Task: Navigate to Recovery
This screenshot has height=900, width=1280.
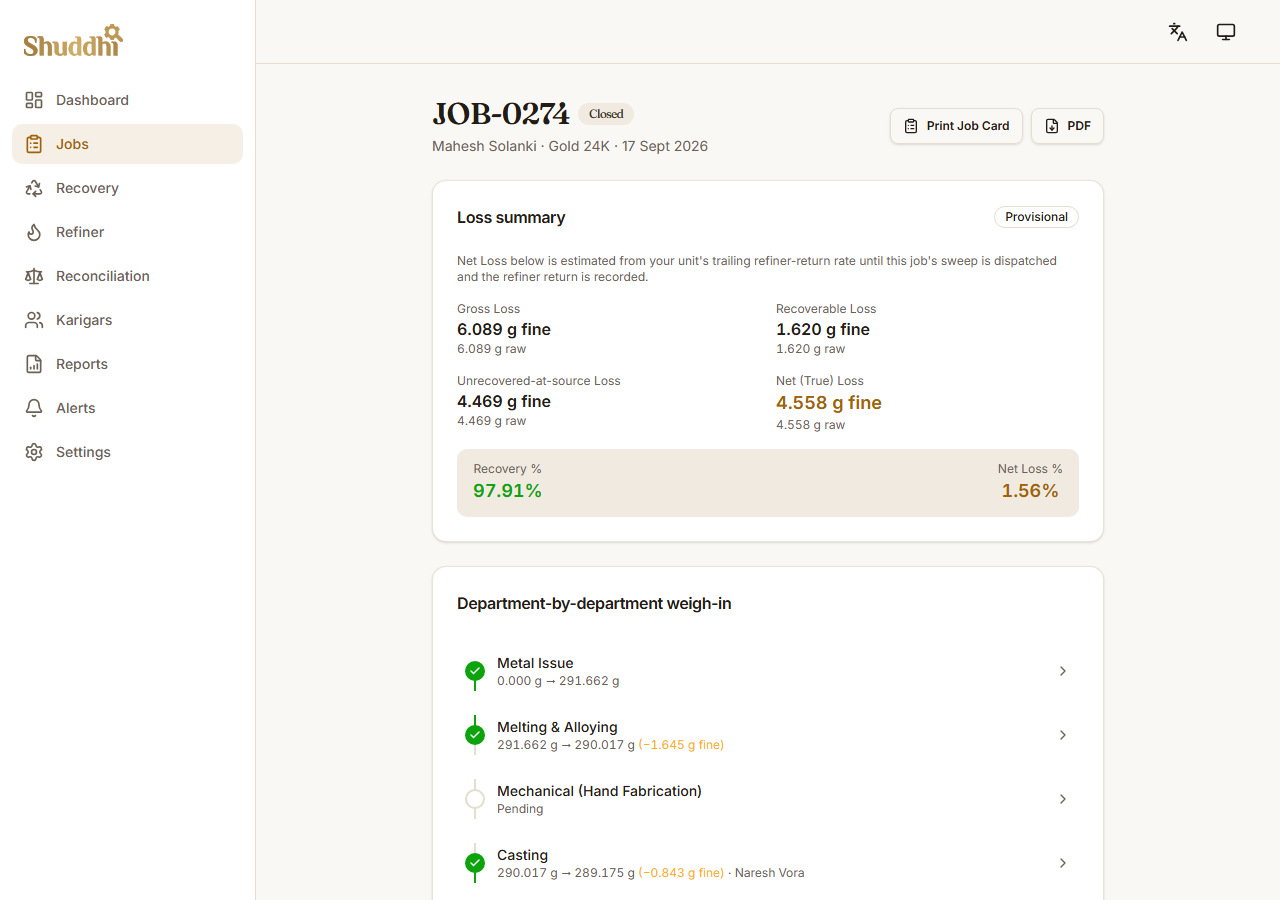Action: tap(127, 188)
